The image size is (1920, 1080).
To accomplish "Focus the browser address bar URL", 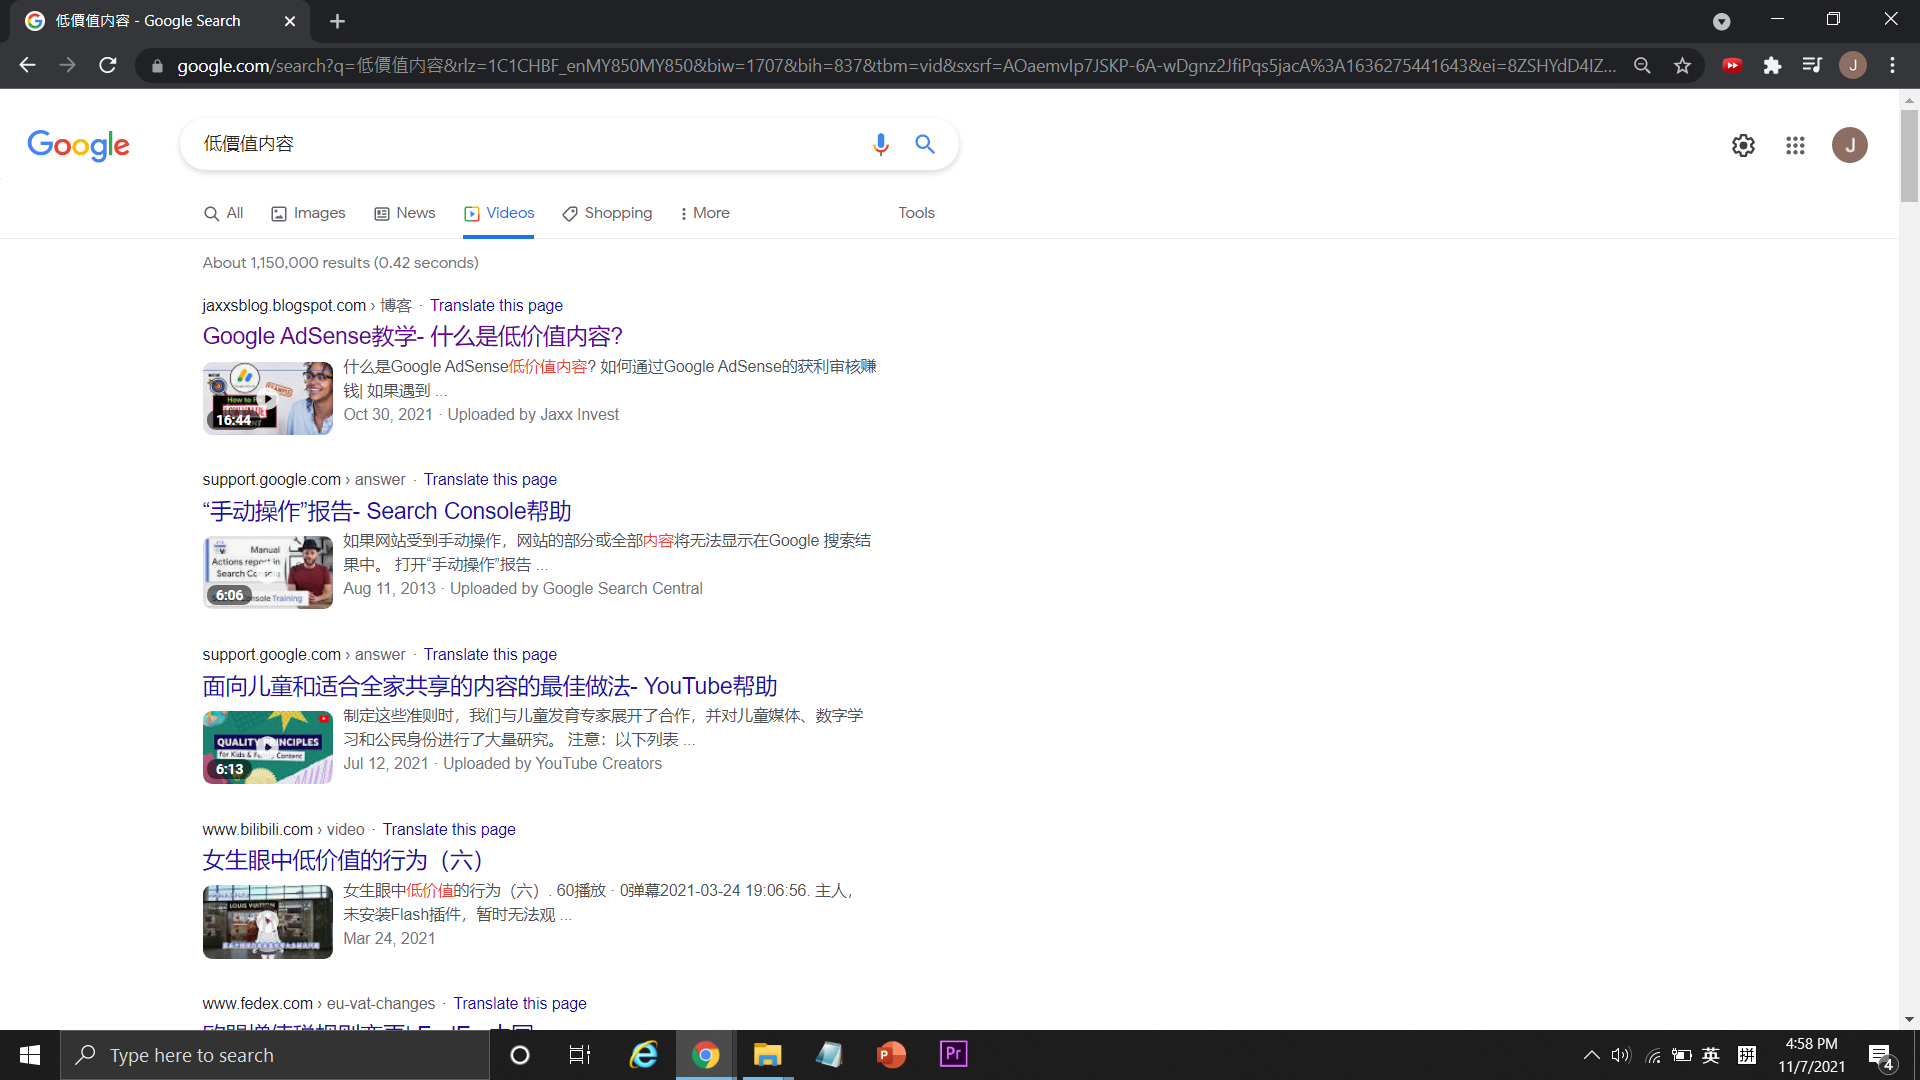I will point(895,66).
